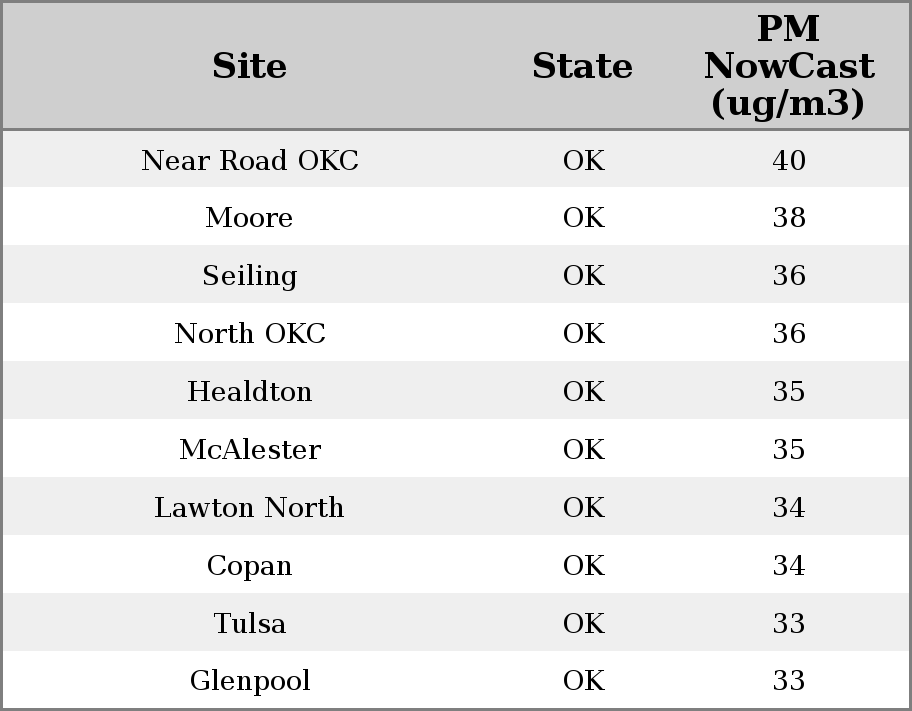Select the Tulsa site cell
912x711 pixels.
249,623
